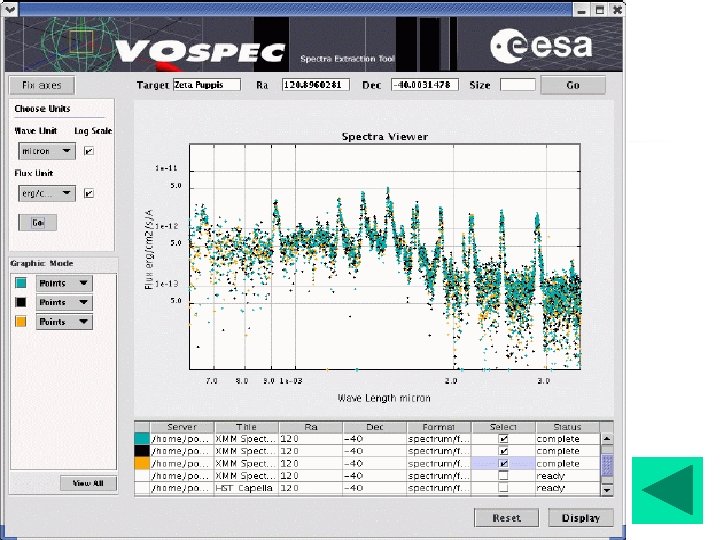The width and height of the screenshot is (720, 540).
Task: Click the Format column header
Action: pyautogui.click(x=439, y=427)
